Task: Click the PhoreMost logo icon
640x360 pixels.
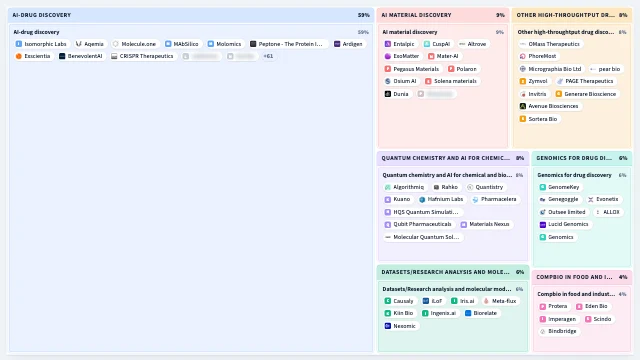Action: point(523,56)
